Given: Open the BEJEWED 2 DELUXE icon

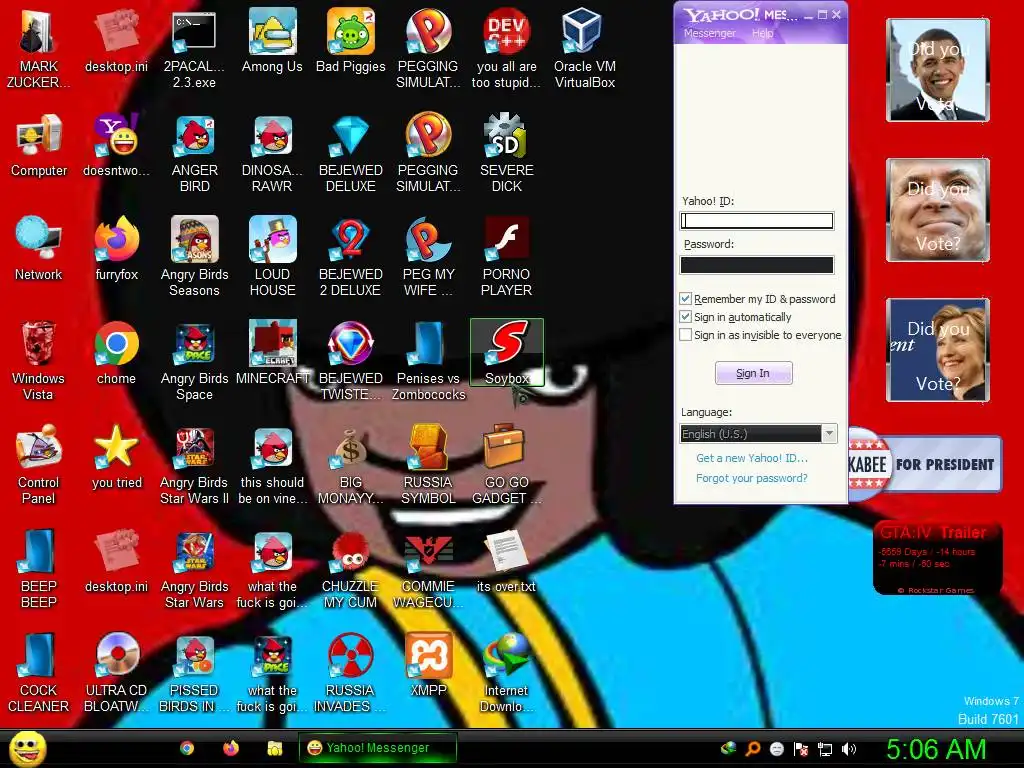Looking at the screenshot, I should tap(351, 256).
